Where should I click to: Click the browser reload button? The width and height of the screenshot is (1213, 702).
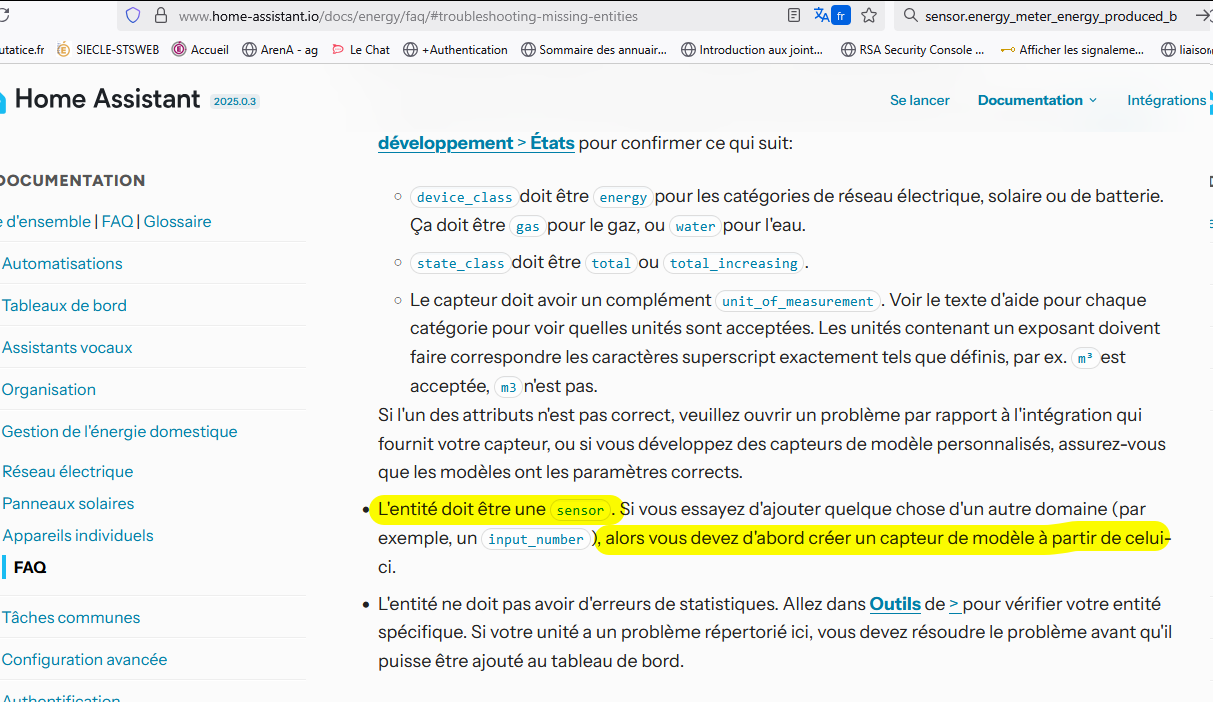click(x=7, y=16)
